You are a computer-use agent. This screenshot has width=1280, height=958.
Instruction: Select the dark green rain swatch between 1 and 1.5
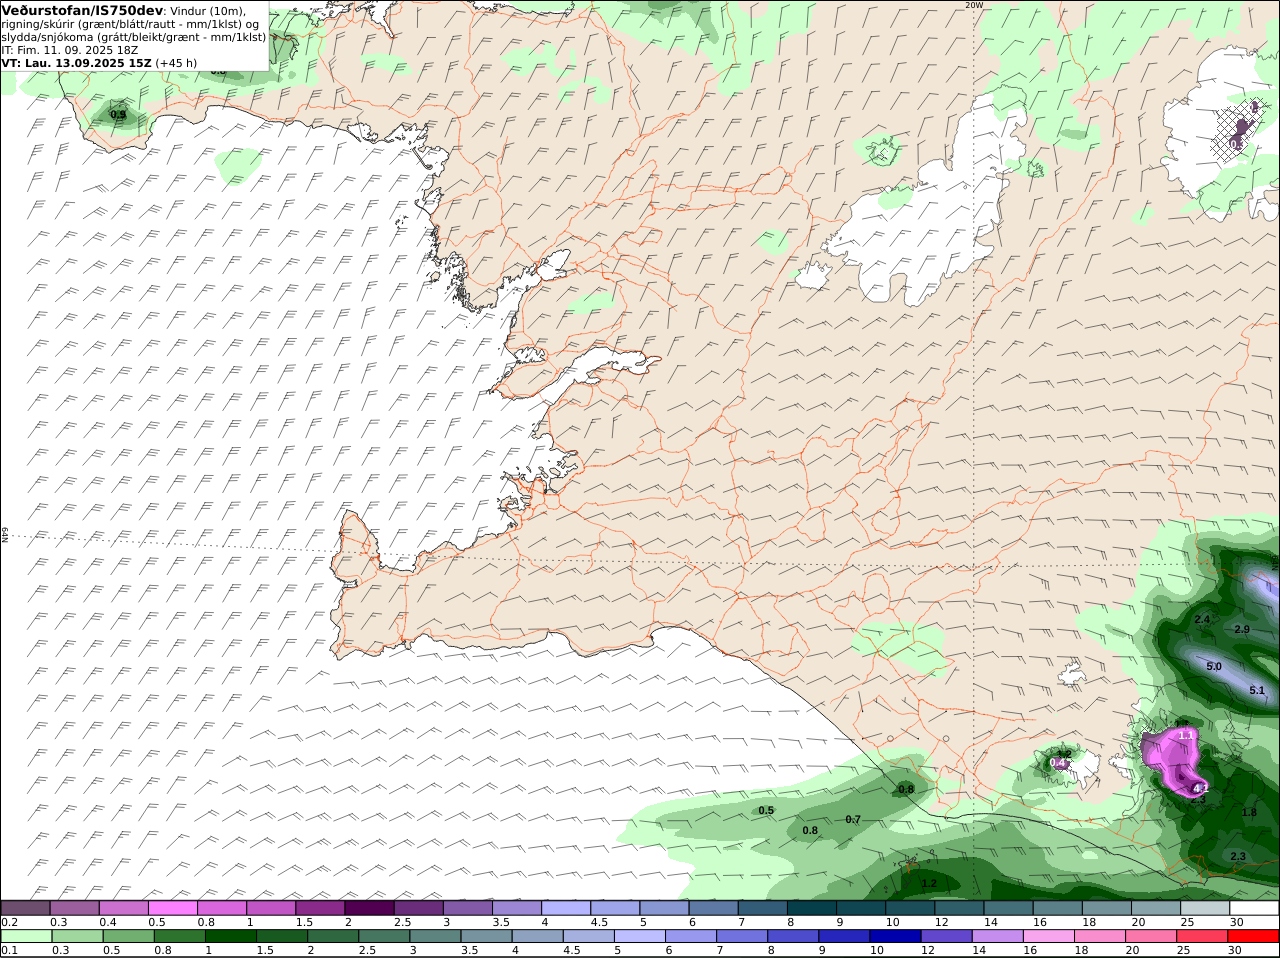(230, 936)
